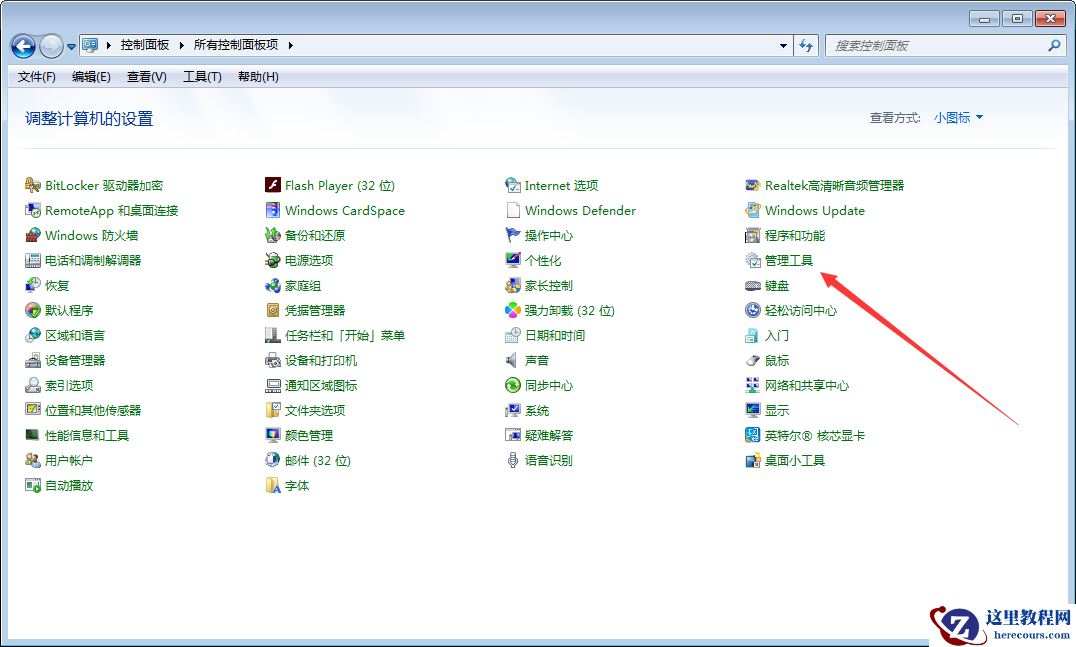The width and height of the screenshot is (1076, 647).
Task: Launch Flash Player (32 位) settings
Action: [340, 185]
